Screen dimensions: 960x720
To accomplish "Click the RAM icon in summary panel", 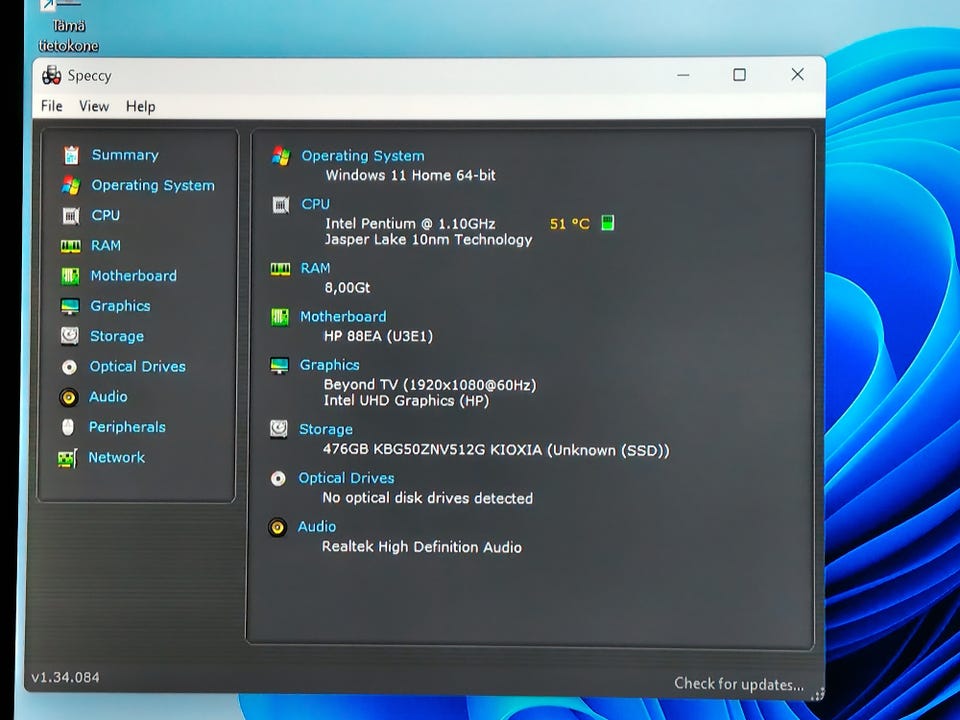I will (x=280, y=269).
